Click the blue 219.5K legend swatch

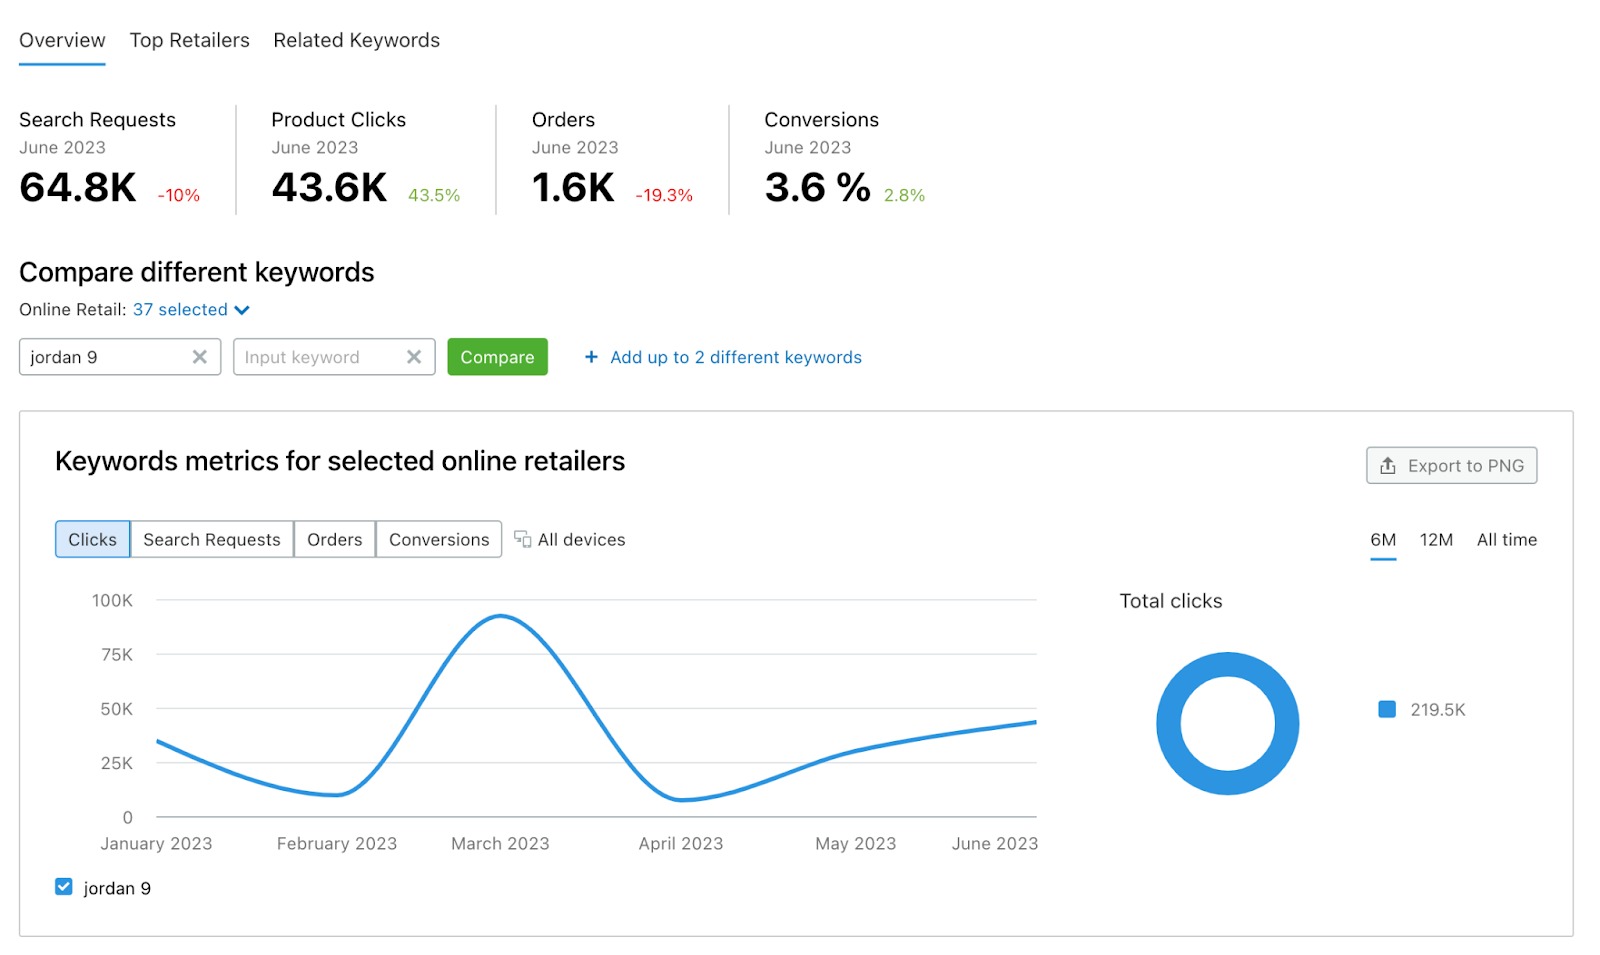pyautogui.click(x=1387, y=709)
